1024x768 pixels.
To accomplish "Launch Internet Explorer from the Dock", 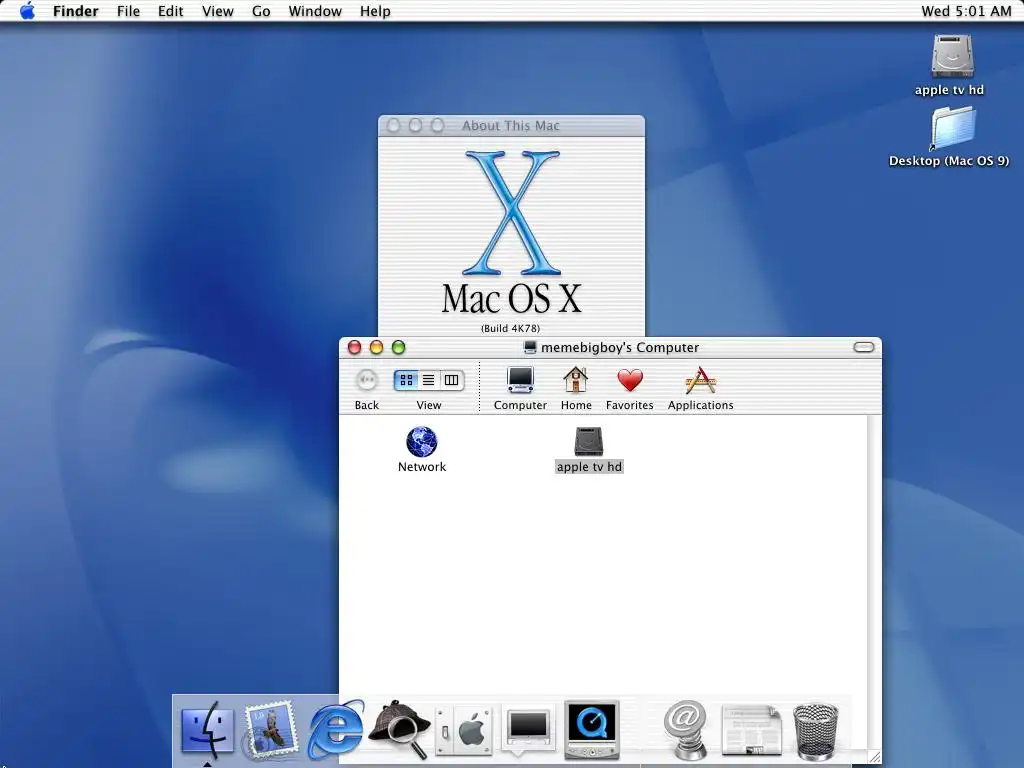I will pyautogui.click(x=335, y=729).
